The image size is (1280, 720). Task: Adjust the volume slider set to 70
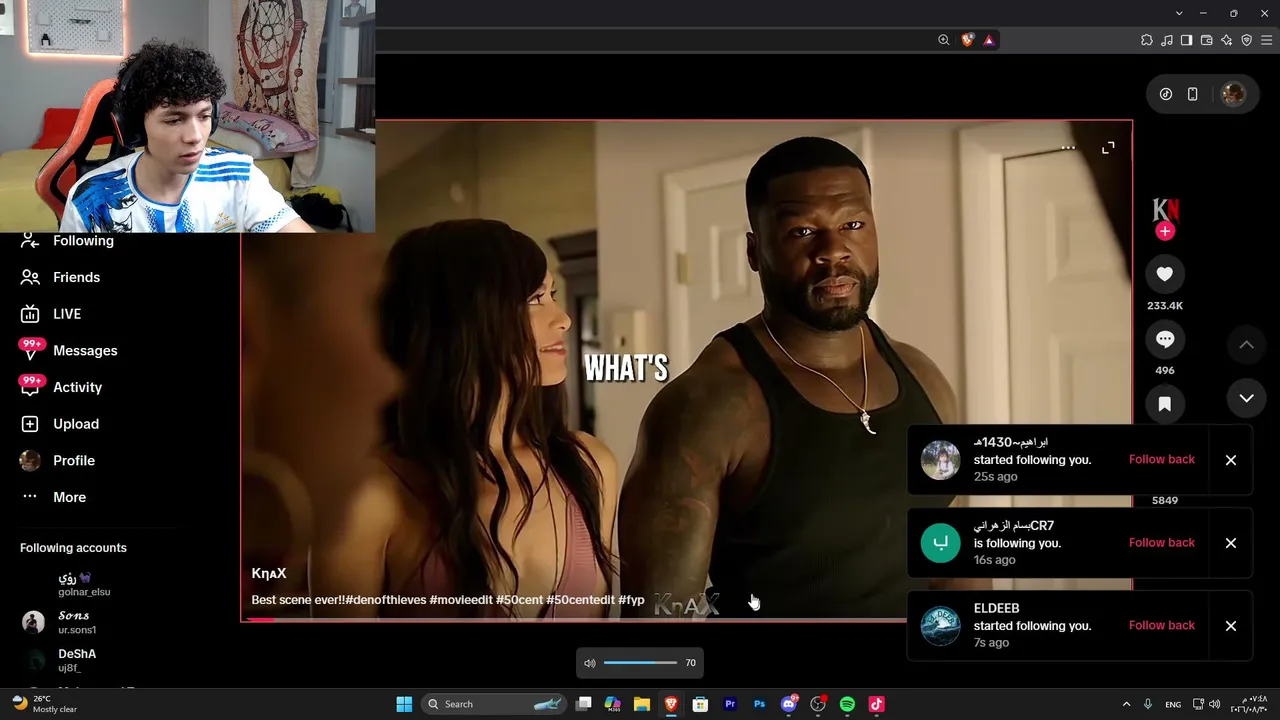[x=640, y=663]
